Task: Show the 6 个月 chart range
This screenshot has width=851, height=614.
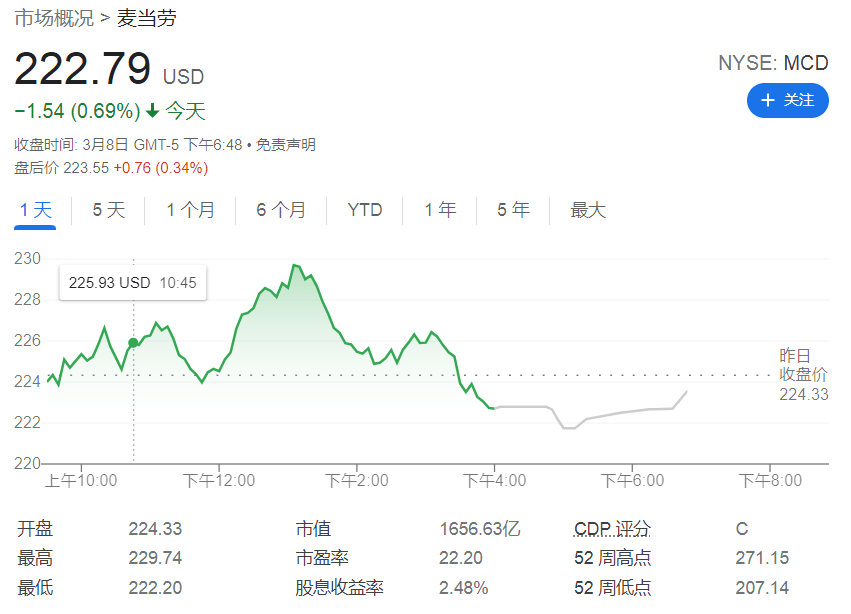Action: (x=281, y=210)
